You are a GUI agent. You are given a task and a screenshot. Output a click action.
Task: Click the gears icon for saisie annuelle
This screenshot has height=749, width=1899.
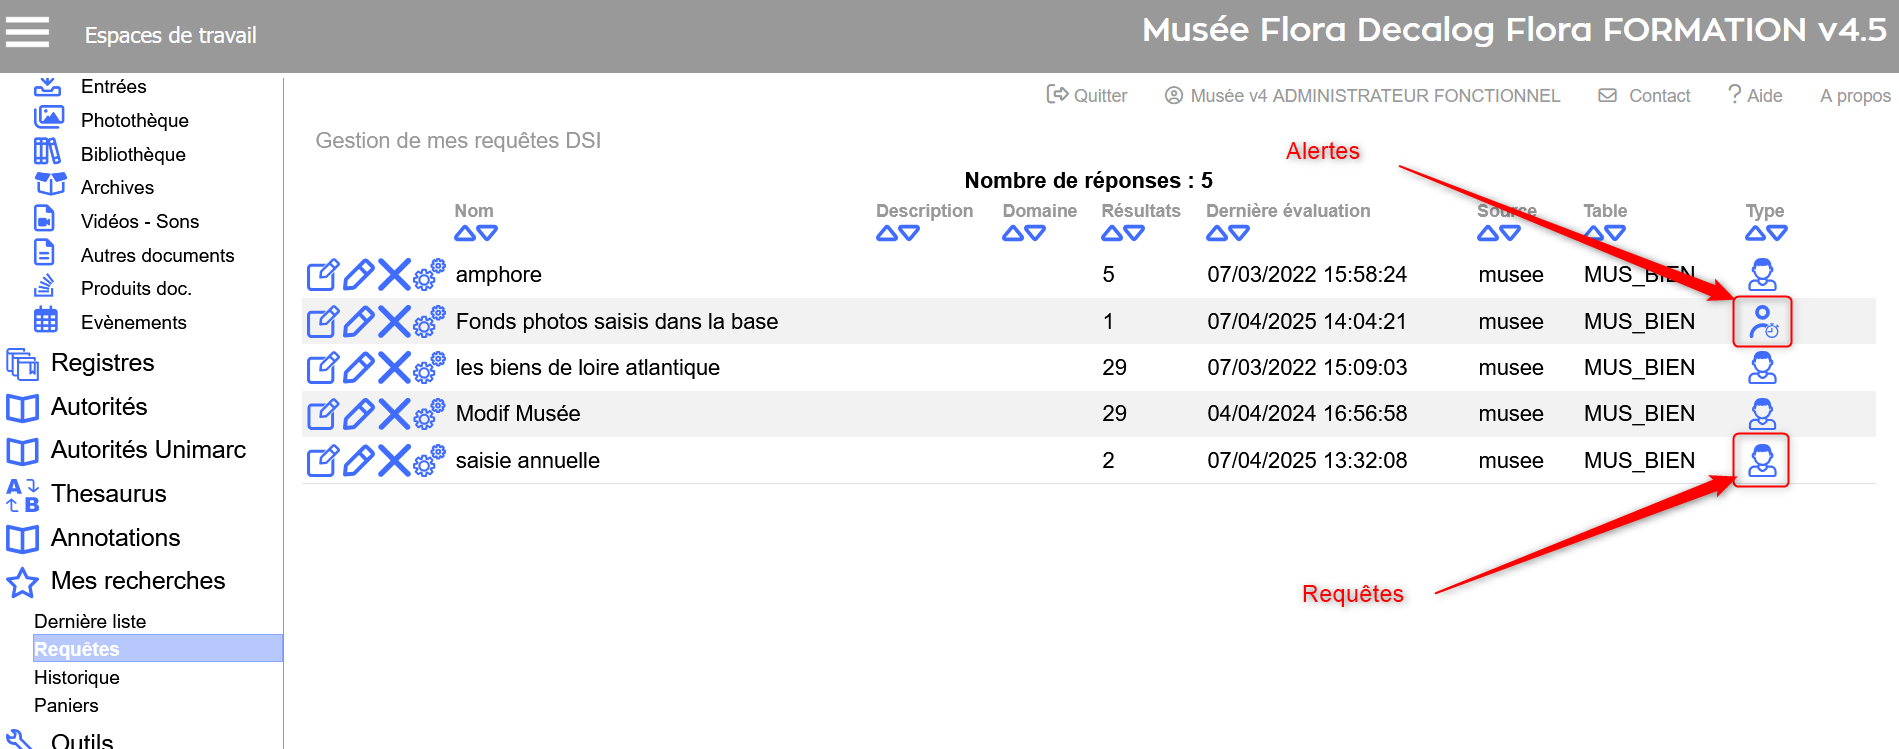(429, 461)
